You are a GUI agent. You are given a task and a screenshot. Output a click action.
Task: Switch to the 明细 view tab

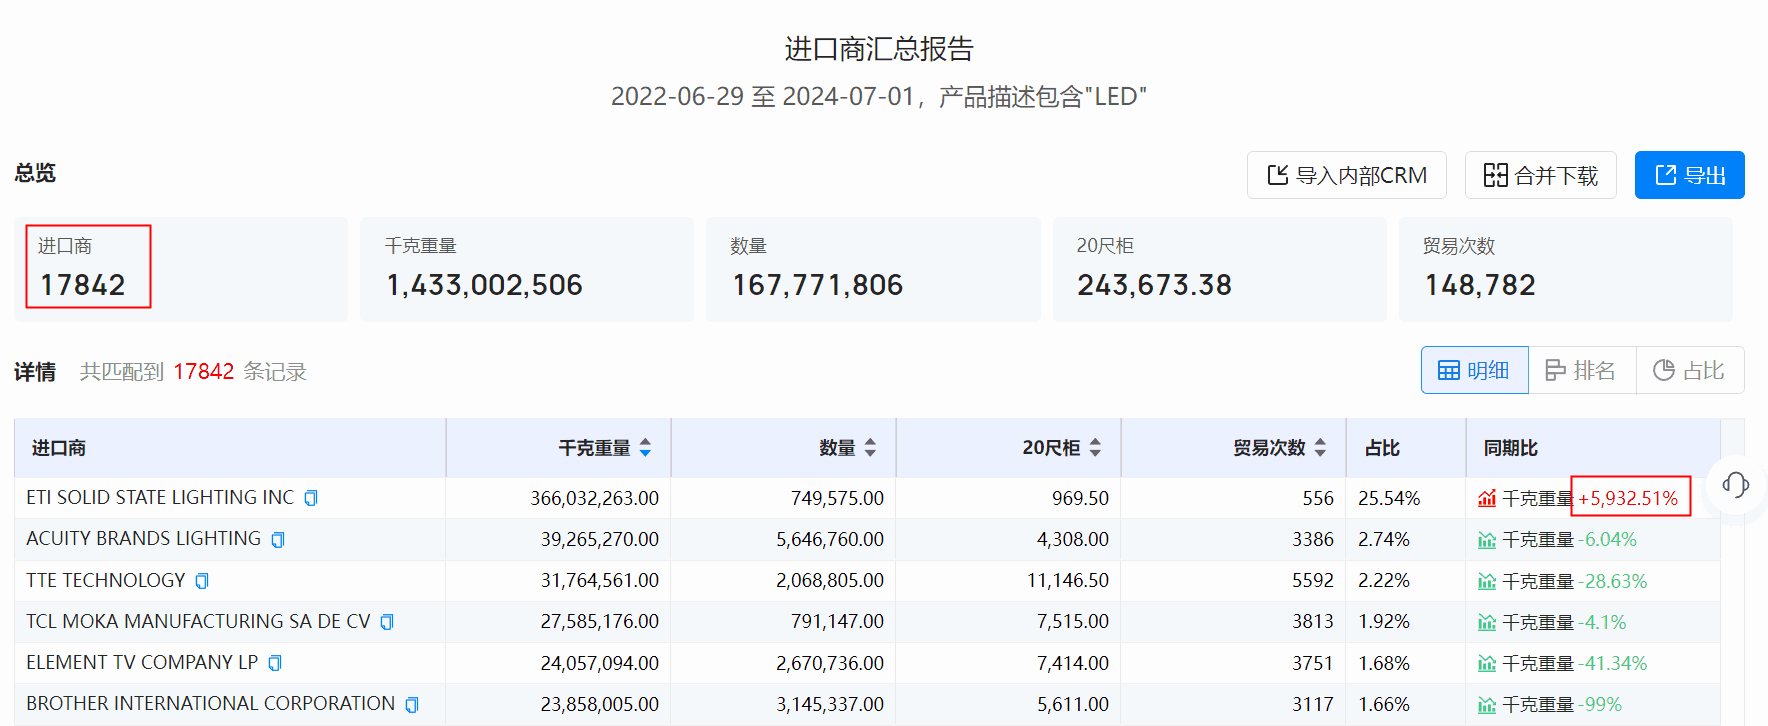(1474, 371)
